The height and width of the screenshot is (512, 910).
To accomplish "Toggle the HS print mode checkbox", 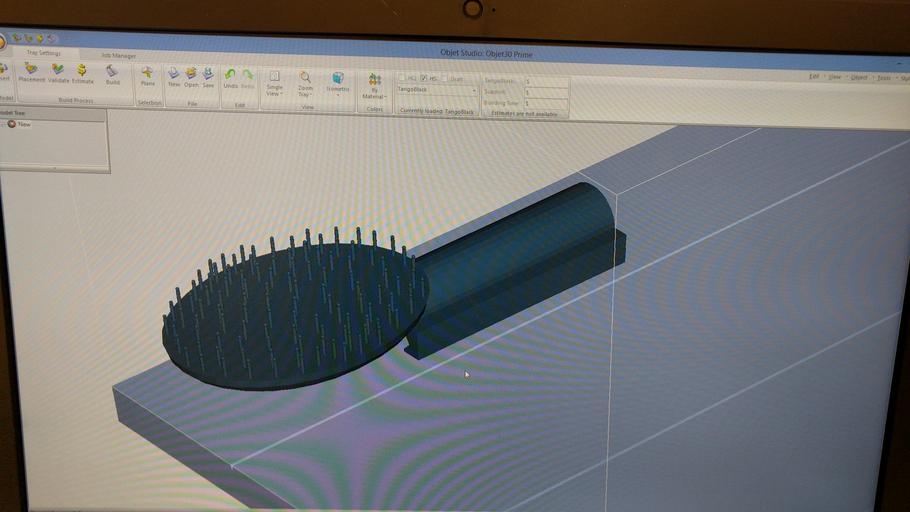I will [424, 78].
